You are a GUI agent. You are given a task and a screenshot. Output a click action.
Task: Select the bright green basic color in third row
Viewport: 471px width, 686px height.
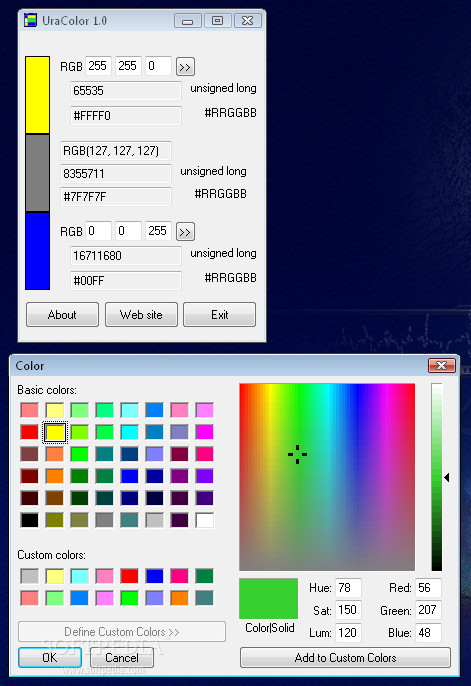(80, 454)
